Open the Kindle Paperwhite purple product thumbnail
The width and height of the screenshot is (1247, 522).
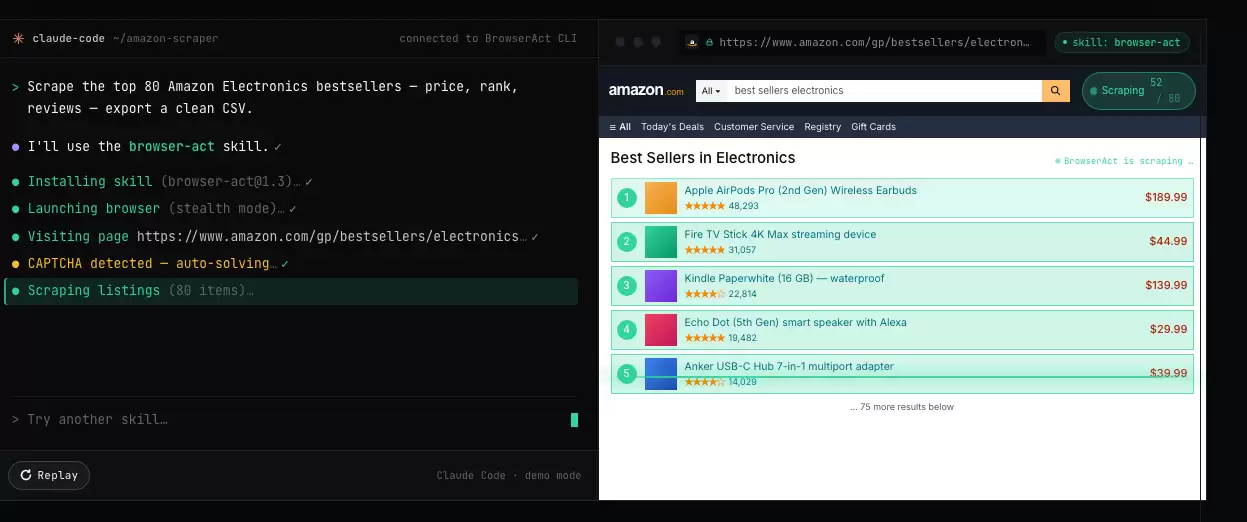661,286
